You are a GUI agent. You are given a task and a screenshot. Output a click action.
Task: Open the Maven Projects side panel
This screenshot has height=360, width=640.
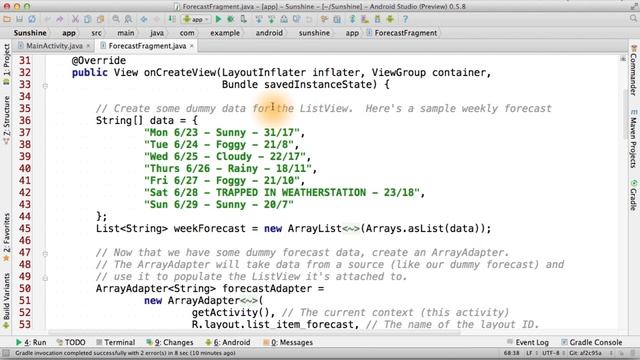[x=633, y=139]
